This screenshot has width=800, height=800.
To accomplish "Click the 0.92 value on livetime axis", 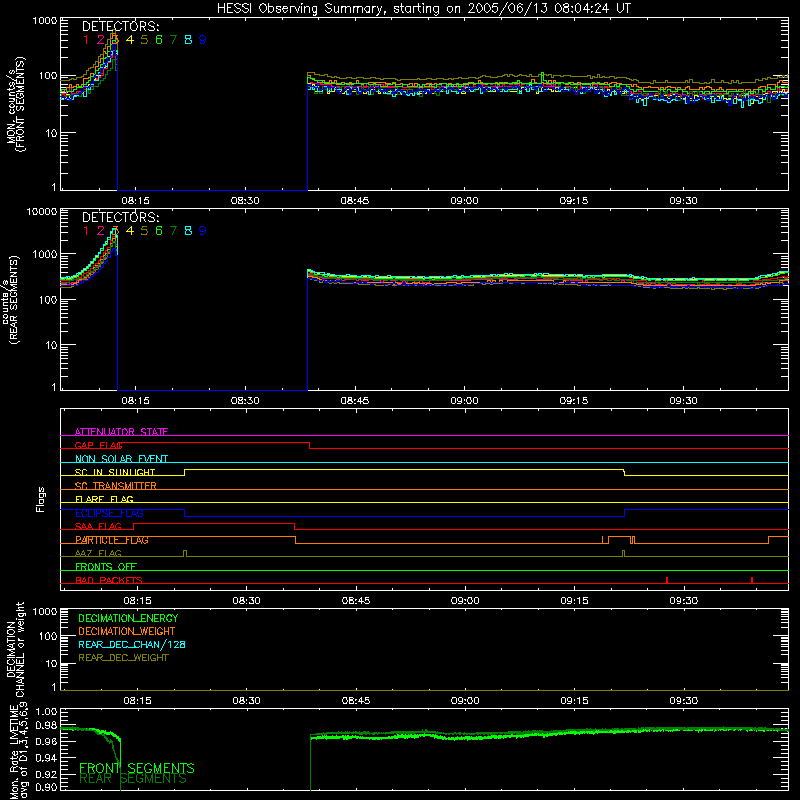I will 46,773.
